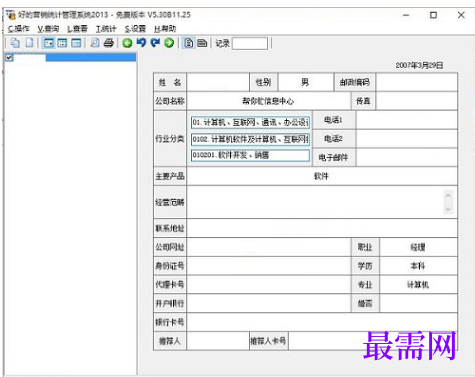Click inside the 经营范畴 text area
This screenshot has width=475, height=377.
click(315, 202)
